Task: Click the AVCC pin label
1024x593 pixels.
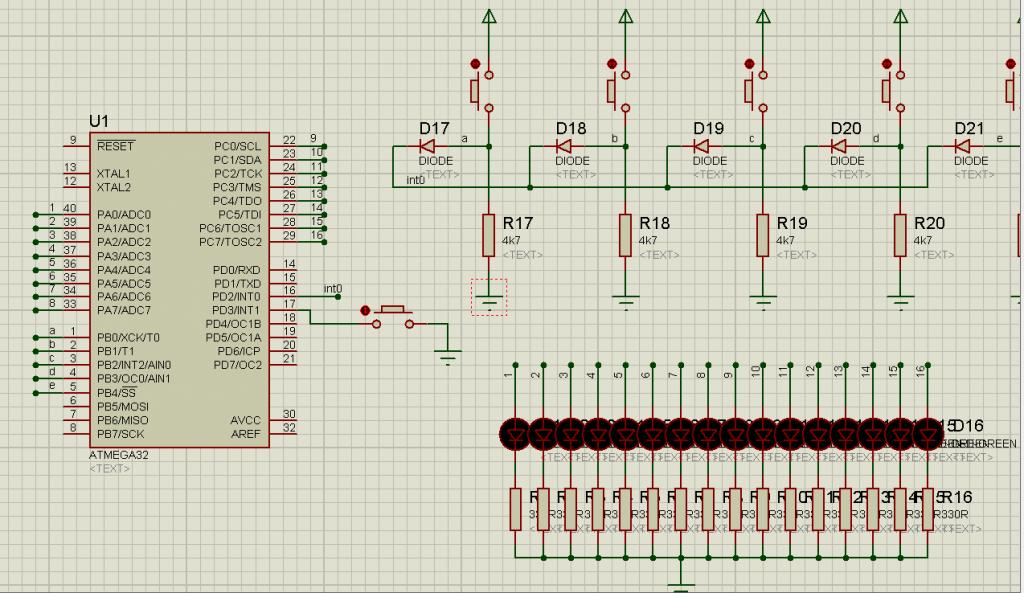Action: 246,421
